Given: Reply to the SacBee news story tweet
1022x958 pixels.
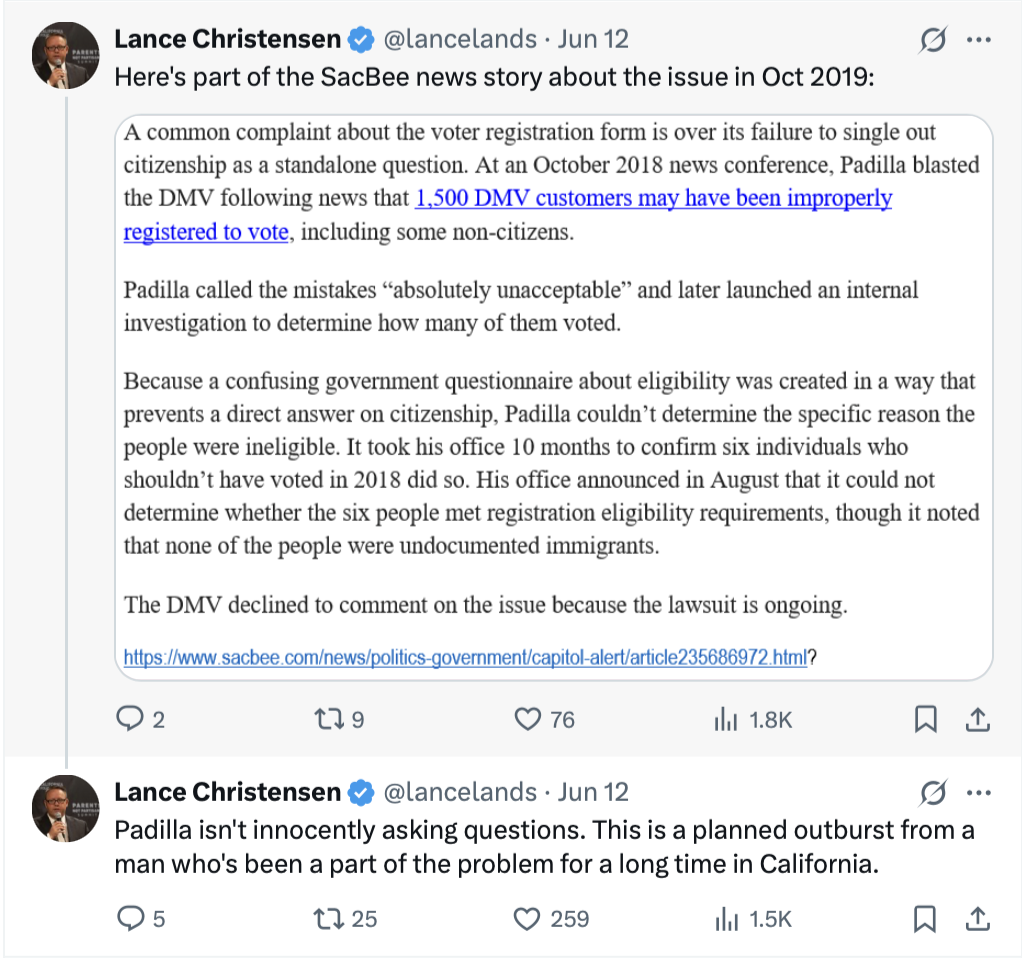Looking at the screenshot, I should (x=131, y=719).
